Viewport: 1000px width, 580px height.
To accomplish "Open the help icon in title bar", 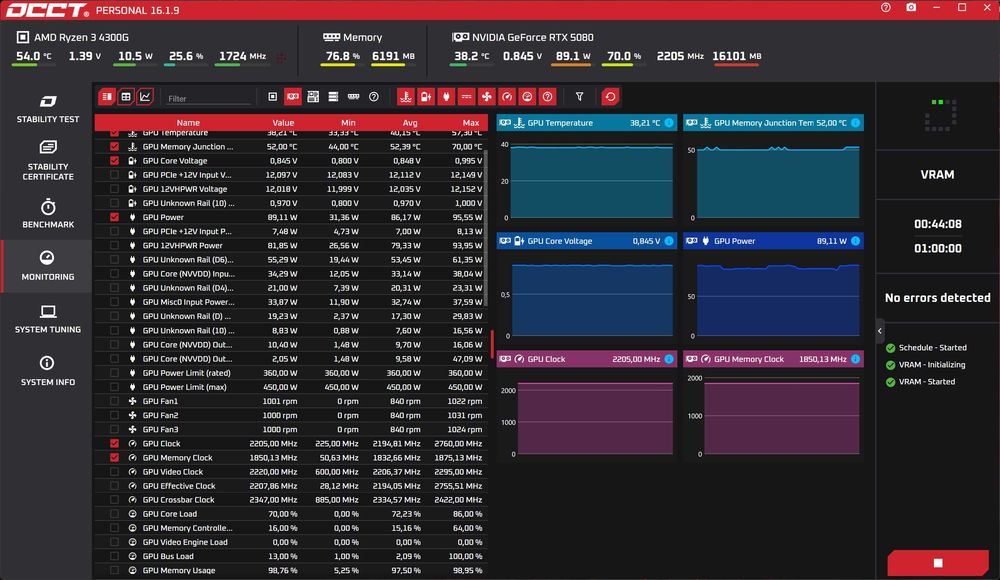I will [x=886, y=8].
